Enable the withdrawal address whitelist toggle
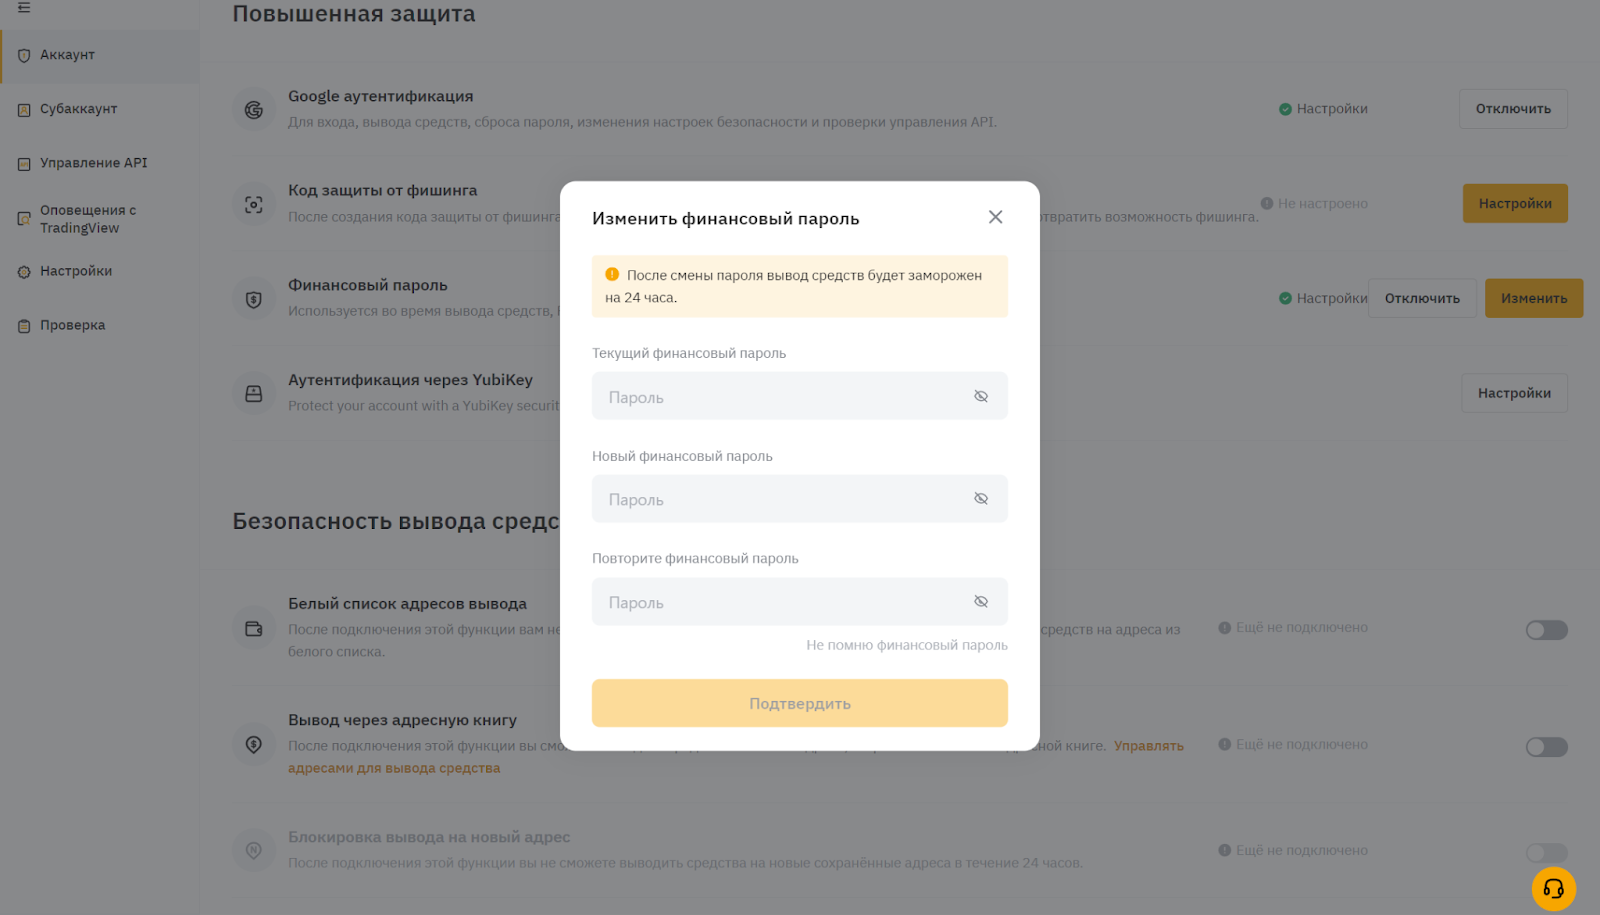 click(1546, 630)
